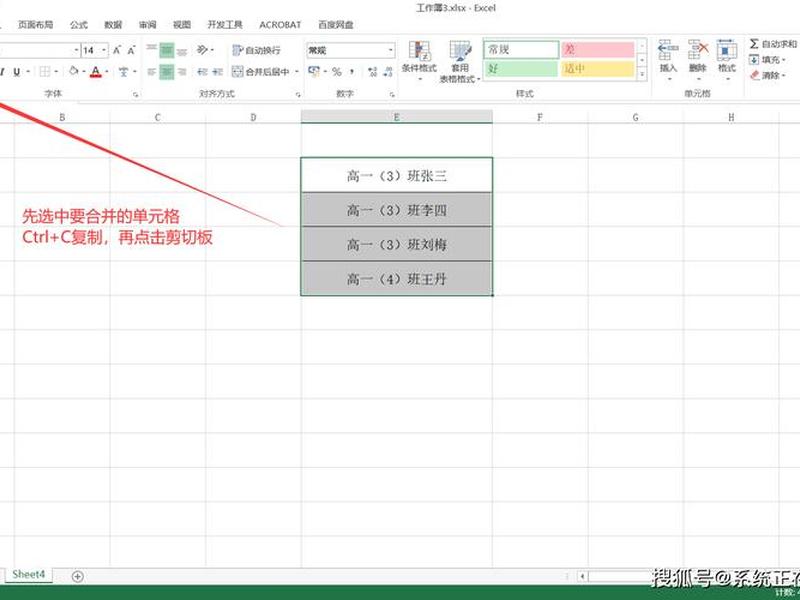Screen dimensions: 800x600
Task: Apply the yellow 适中 cell style
Action: point(598,68)
